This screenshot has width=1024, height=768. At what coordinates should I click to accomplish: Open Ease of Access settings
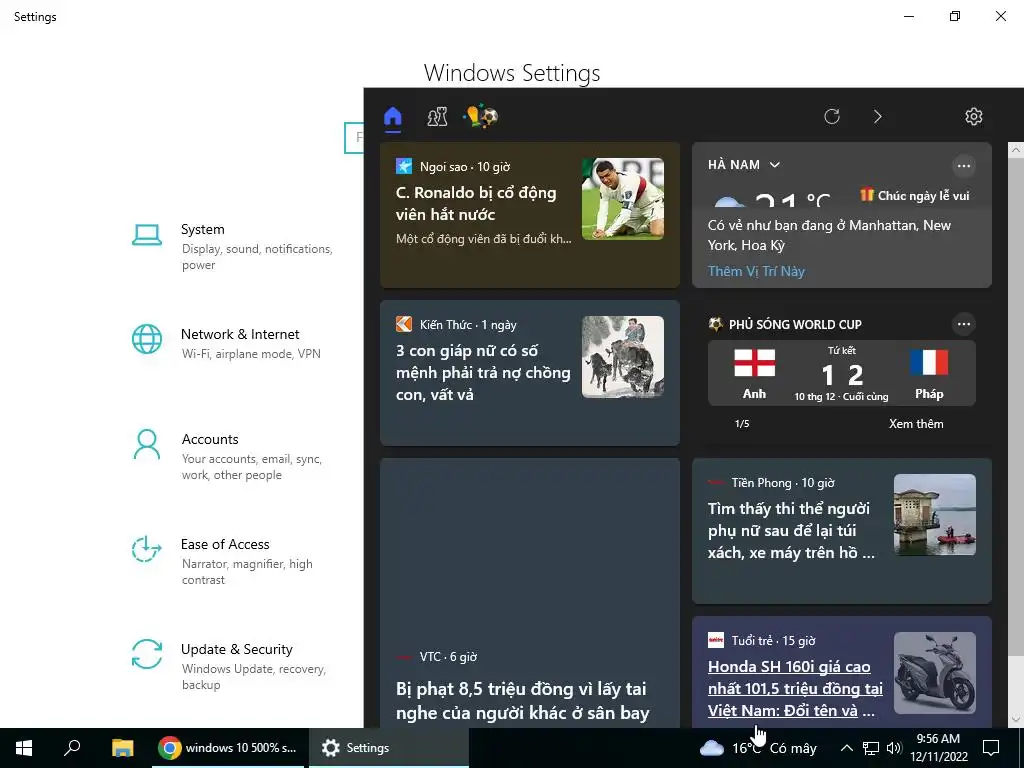pyautogui.click(x=233, y=561)
